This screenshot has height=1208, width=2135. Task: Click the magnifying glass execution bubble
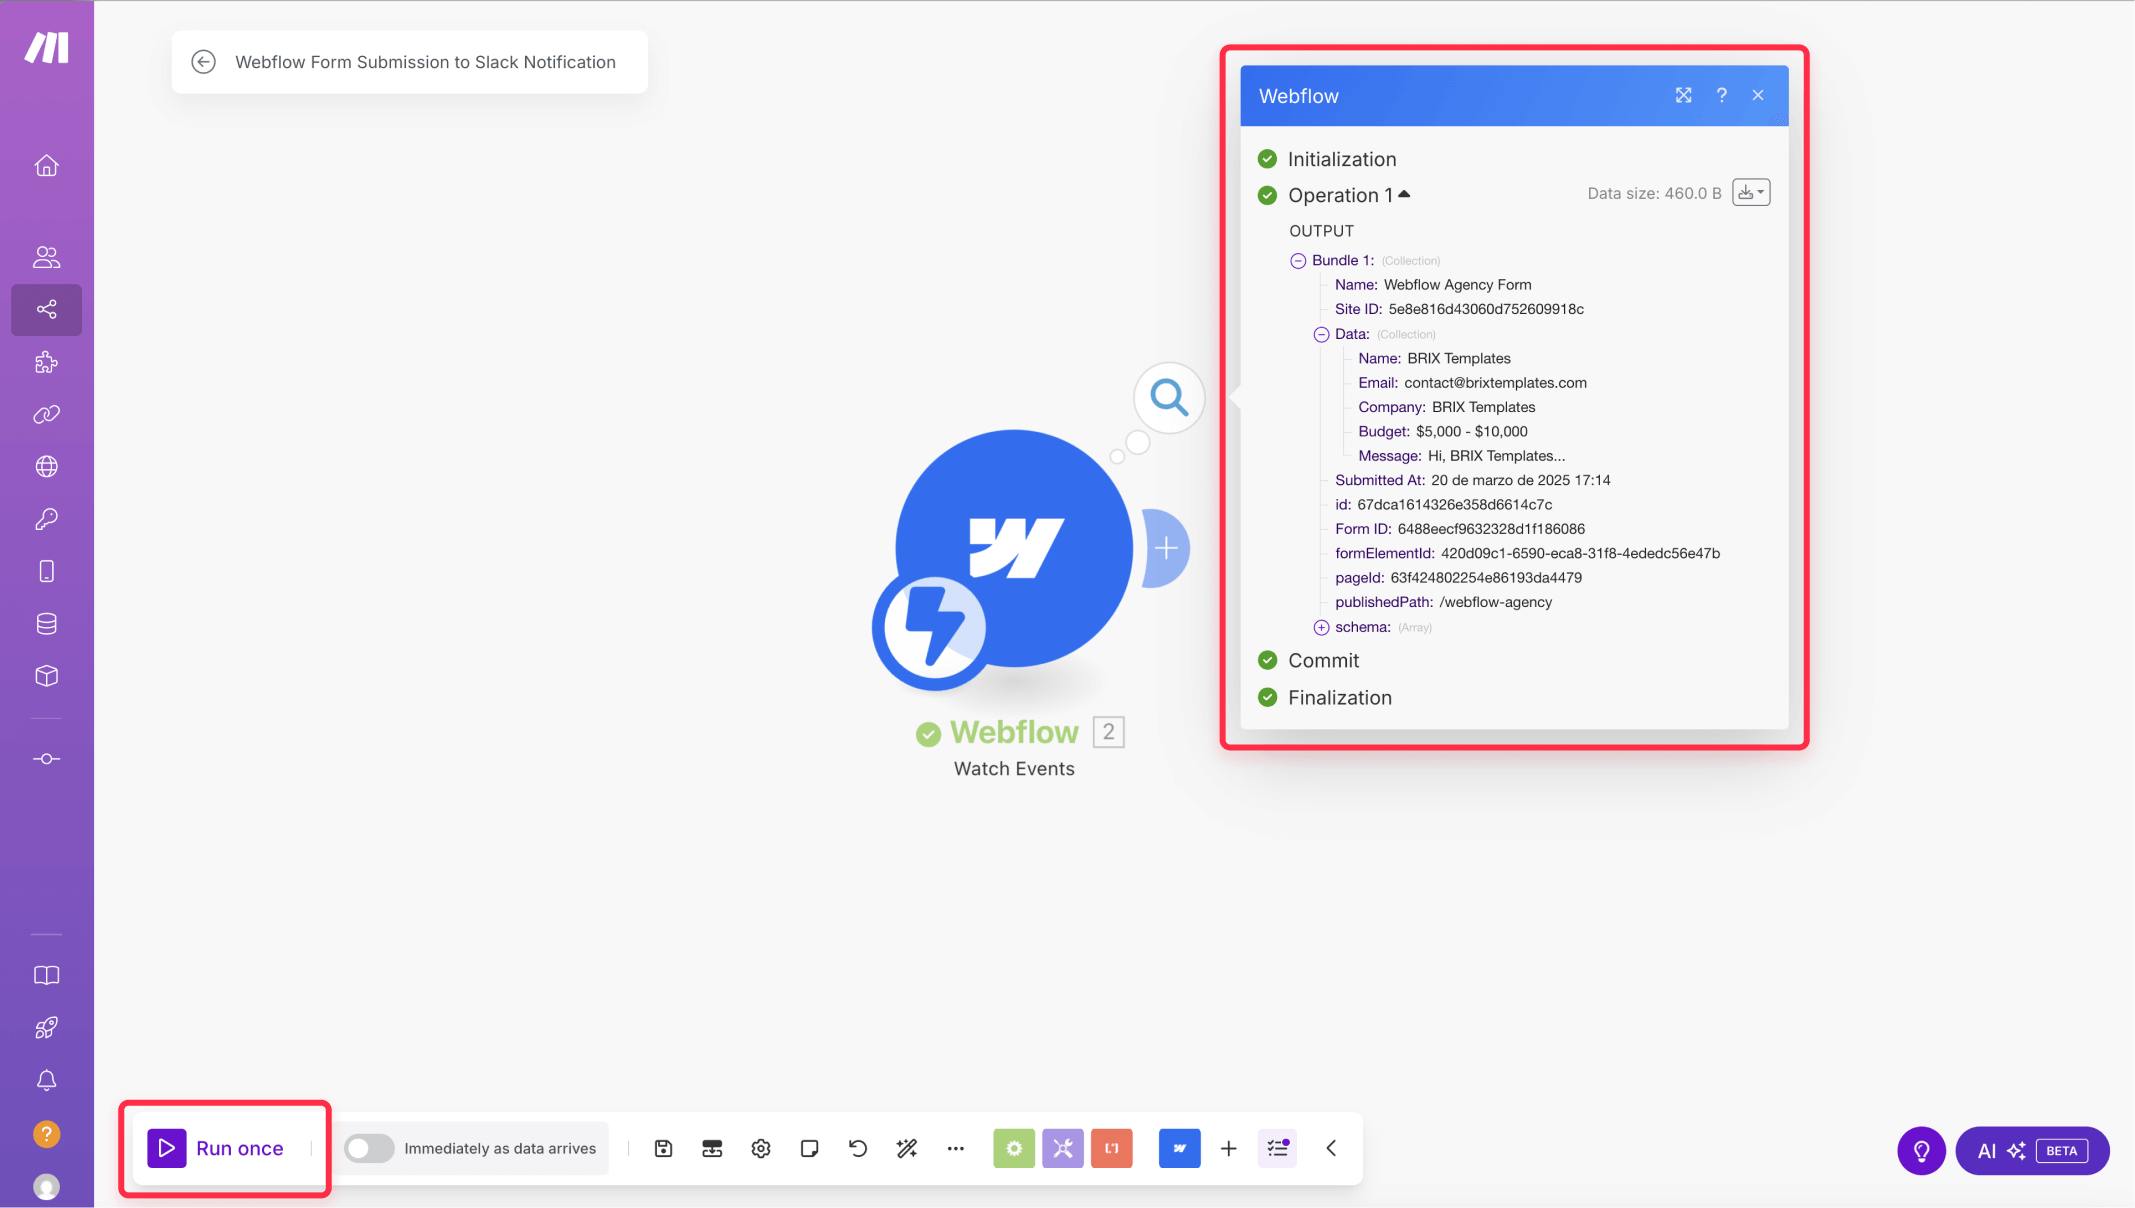point(1169,397)
